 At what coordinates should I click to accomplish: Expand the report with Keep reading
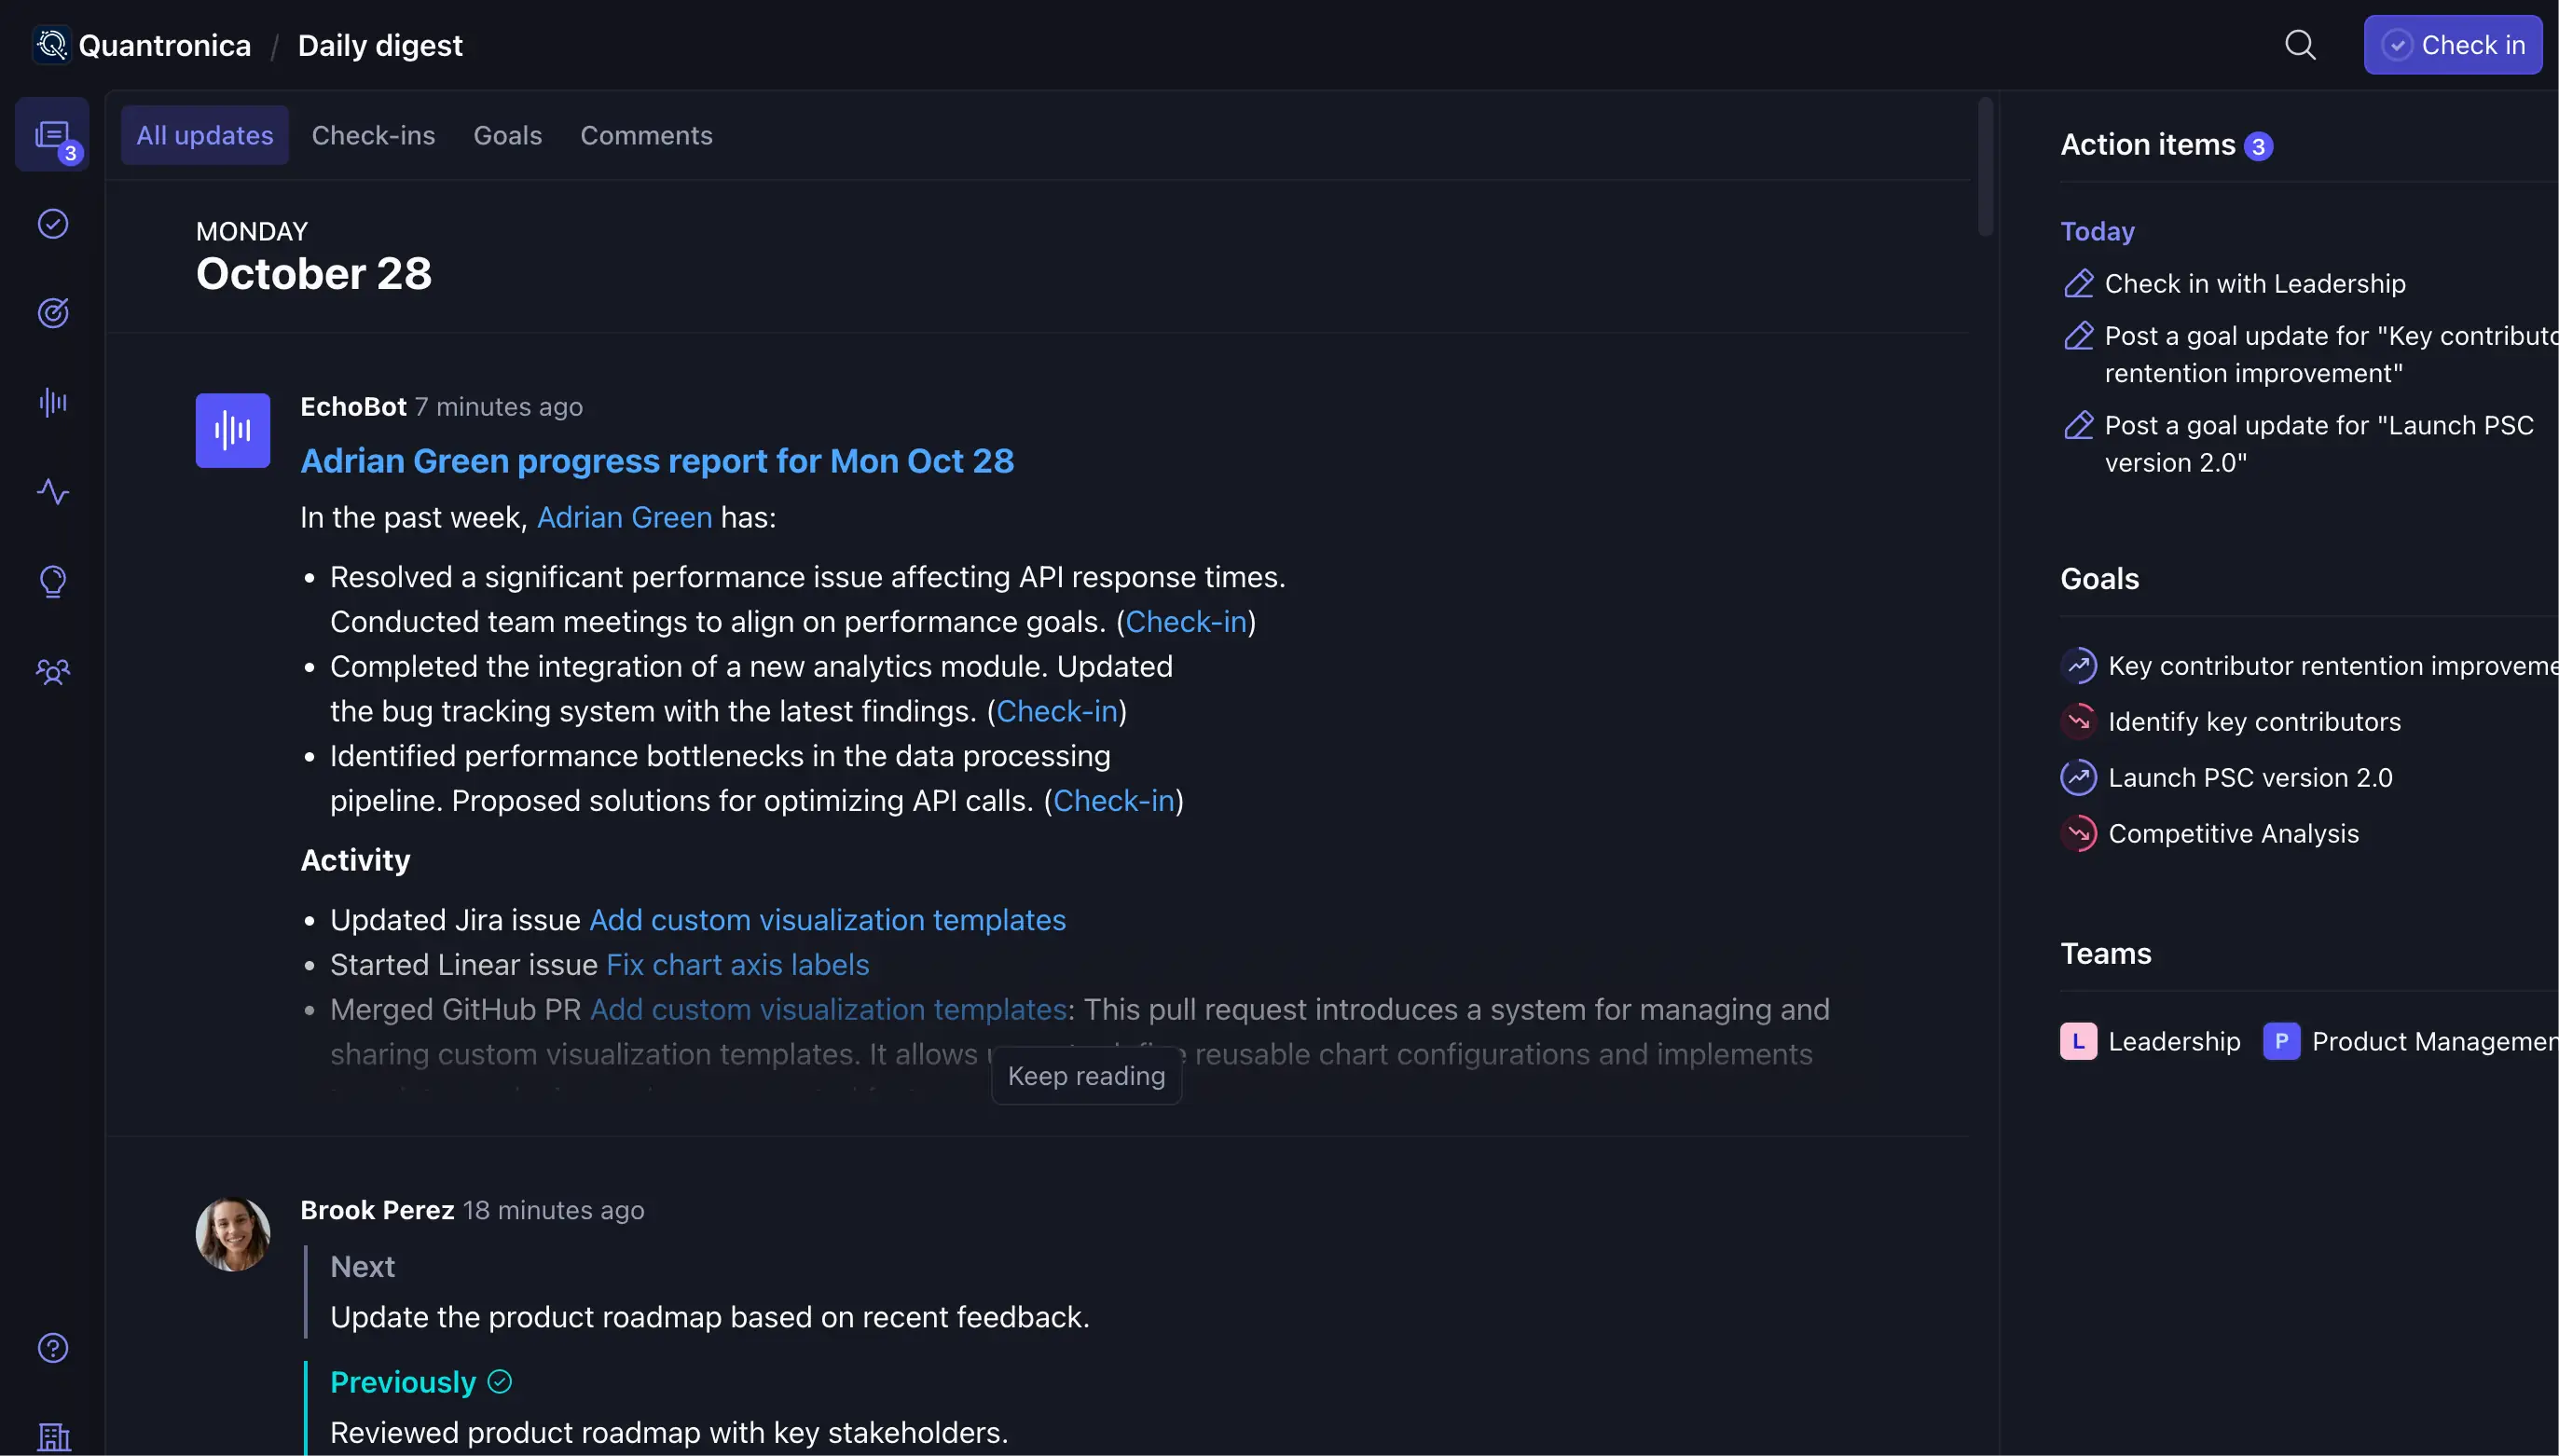[1086, 1076]
